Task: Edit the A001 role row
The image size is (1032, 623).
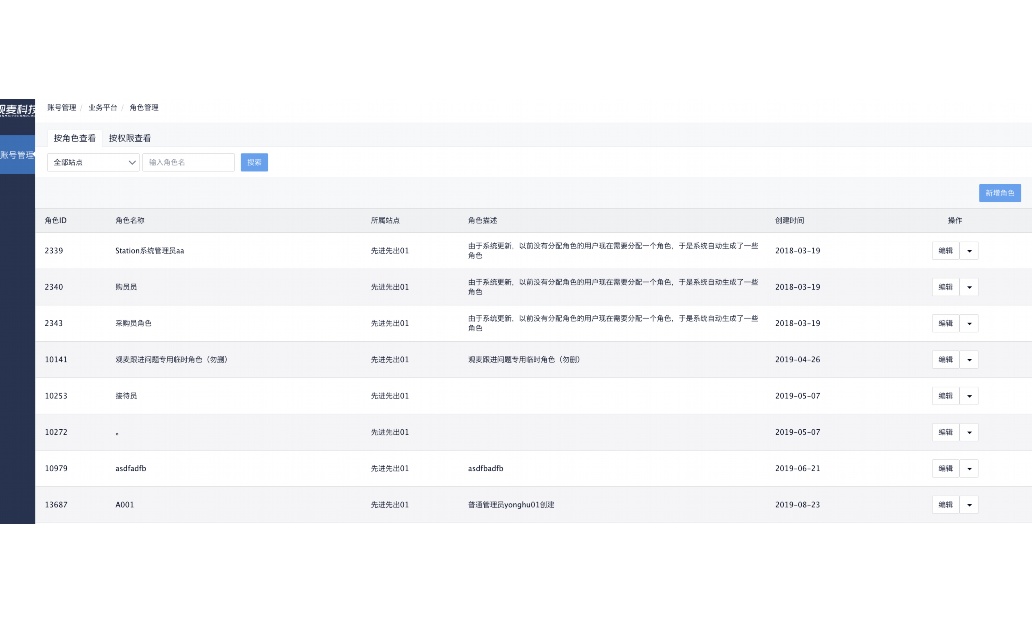Action: [x=945, y=505]
